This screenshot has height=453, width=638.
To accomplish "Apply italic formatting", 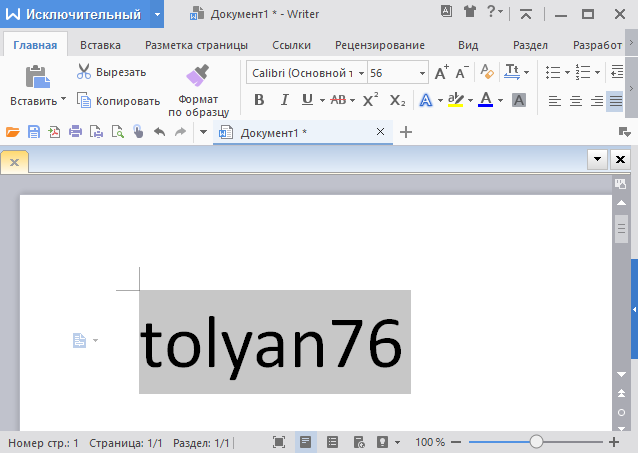I will pos(284,100).
